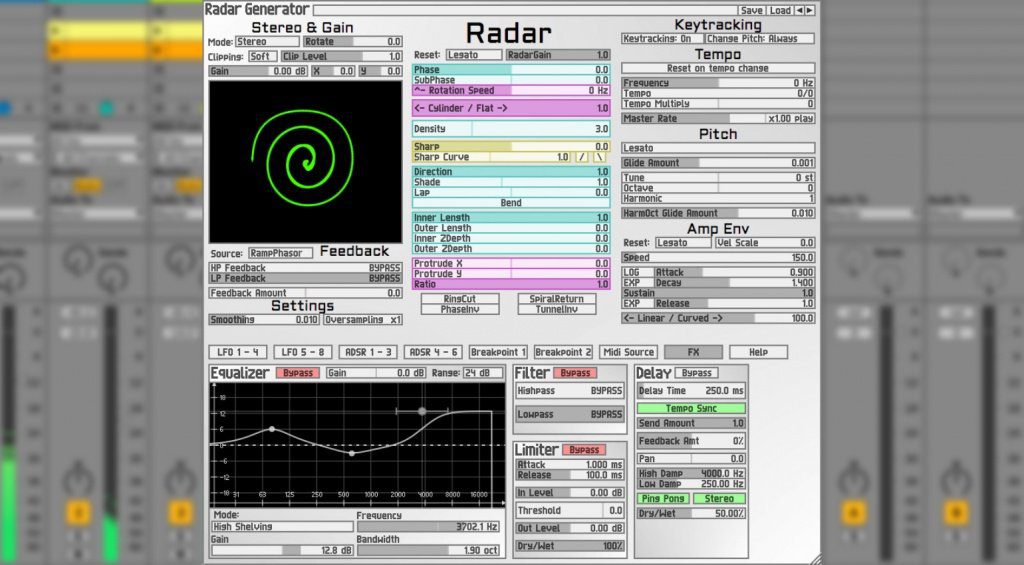Toggle the Equalizer Bypass button

298,373
